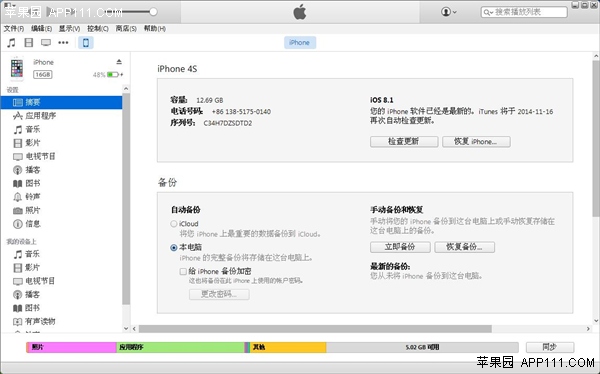The image size is (600, 374).
Task: Click the pink 照片 storage segment
Action: pyautogui.click(x=72, y=347)
